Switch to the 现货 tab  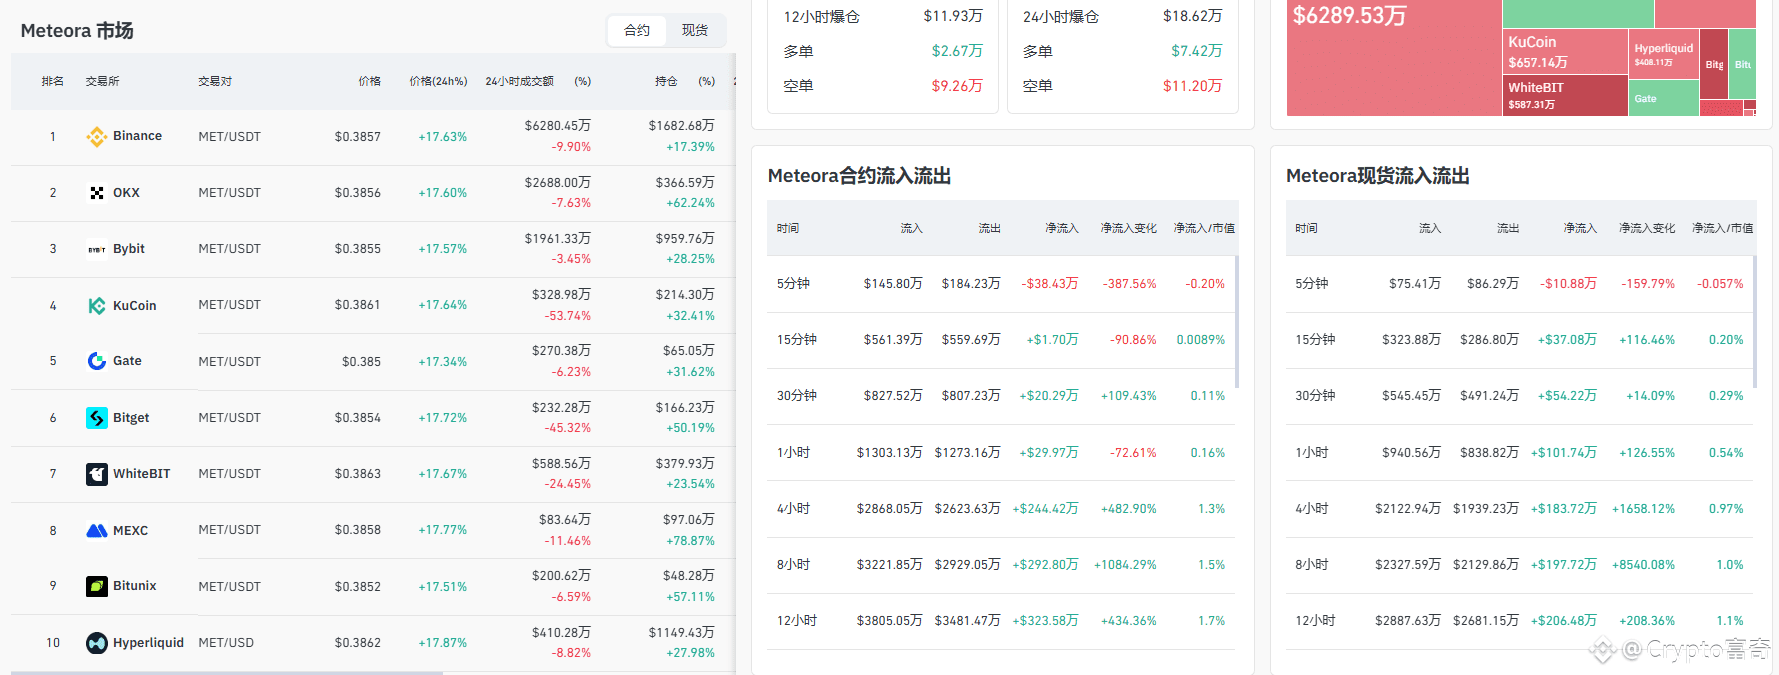(695, 31)
